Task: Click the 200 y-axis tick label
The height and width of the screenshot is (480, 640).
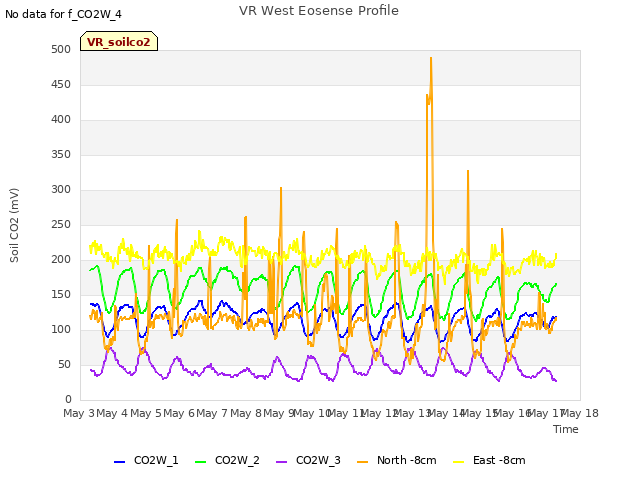Action: click(61, 260)
